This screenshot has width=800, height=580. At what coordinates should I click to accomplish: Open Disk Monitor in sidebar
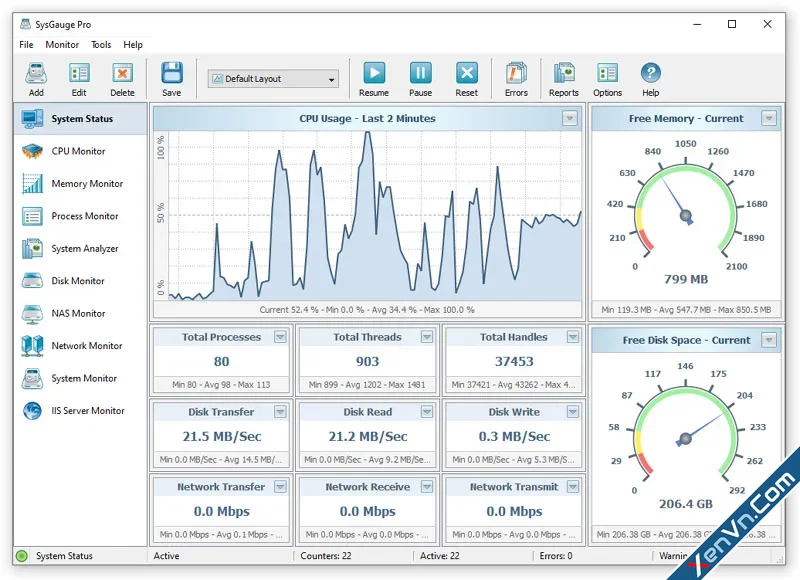pyautogui.click(x=81, y=281)
